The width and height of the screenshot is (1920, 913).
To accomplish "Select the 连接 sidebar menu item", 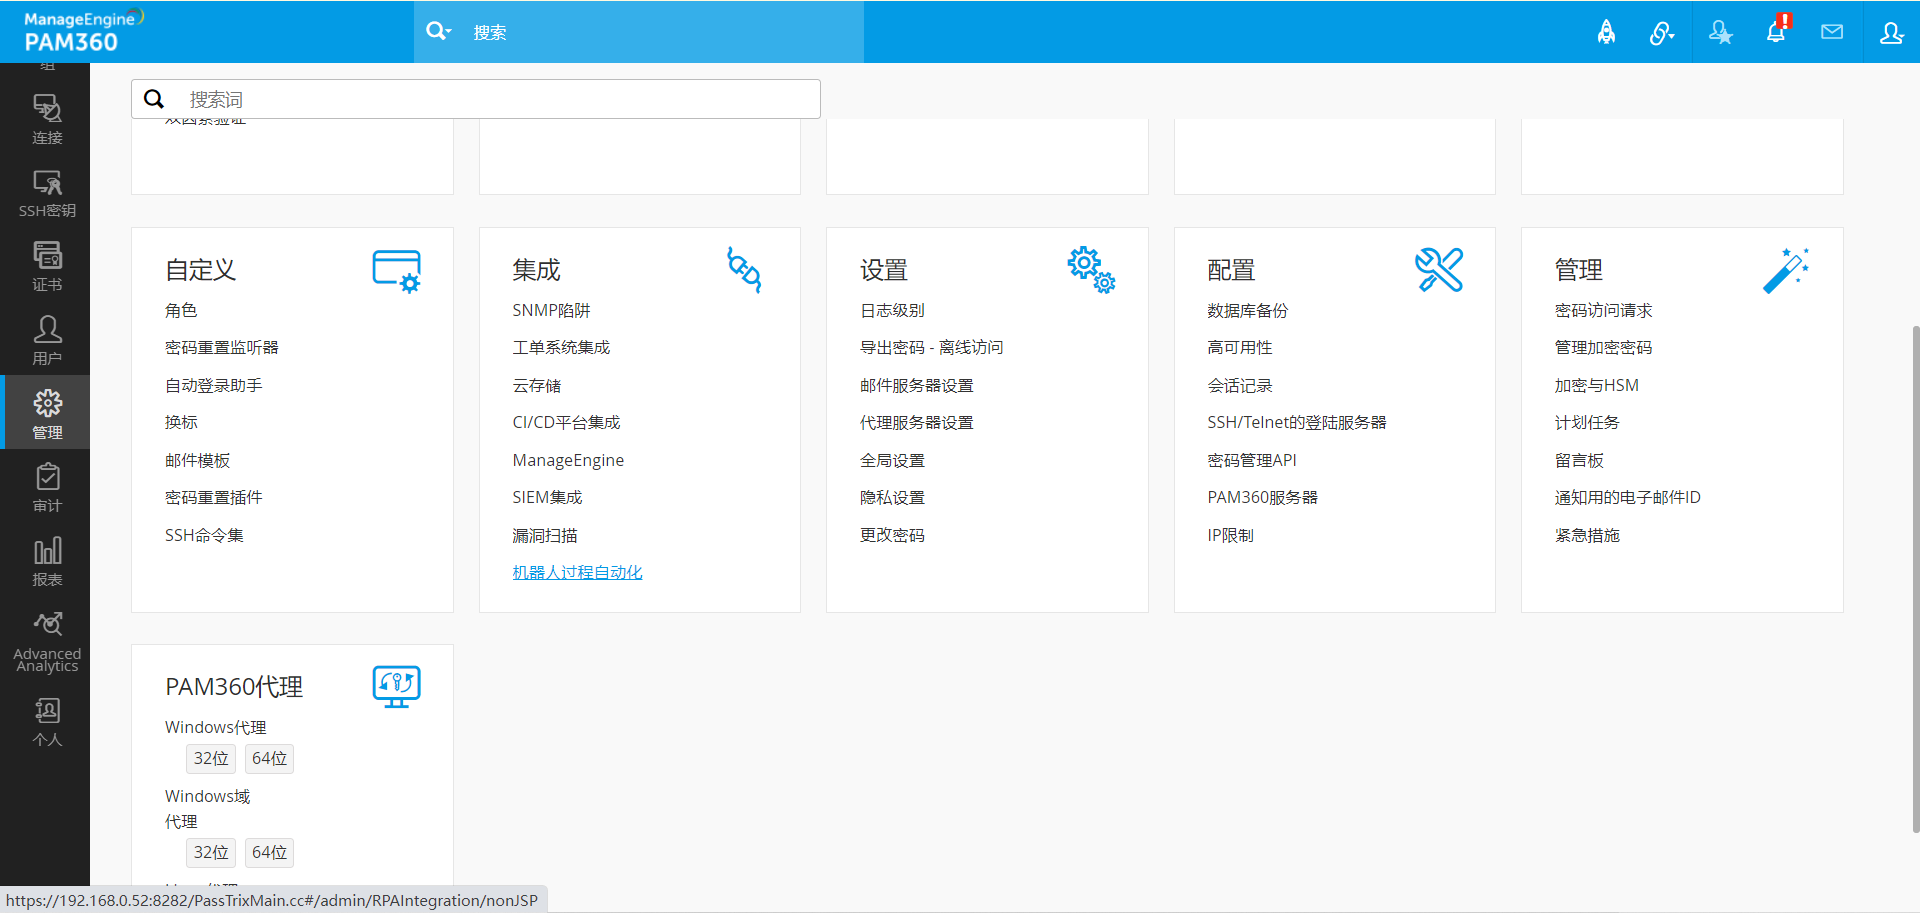I will (47, 120).
